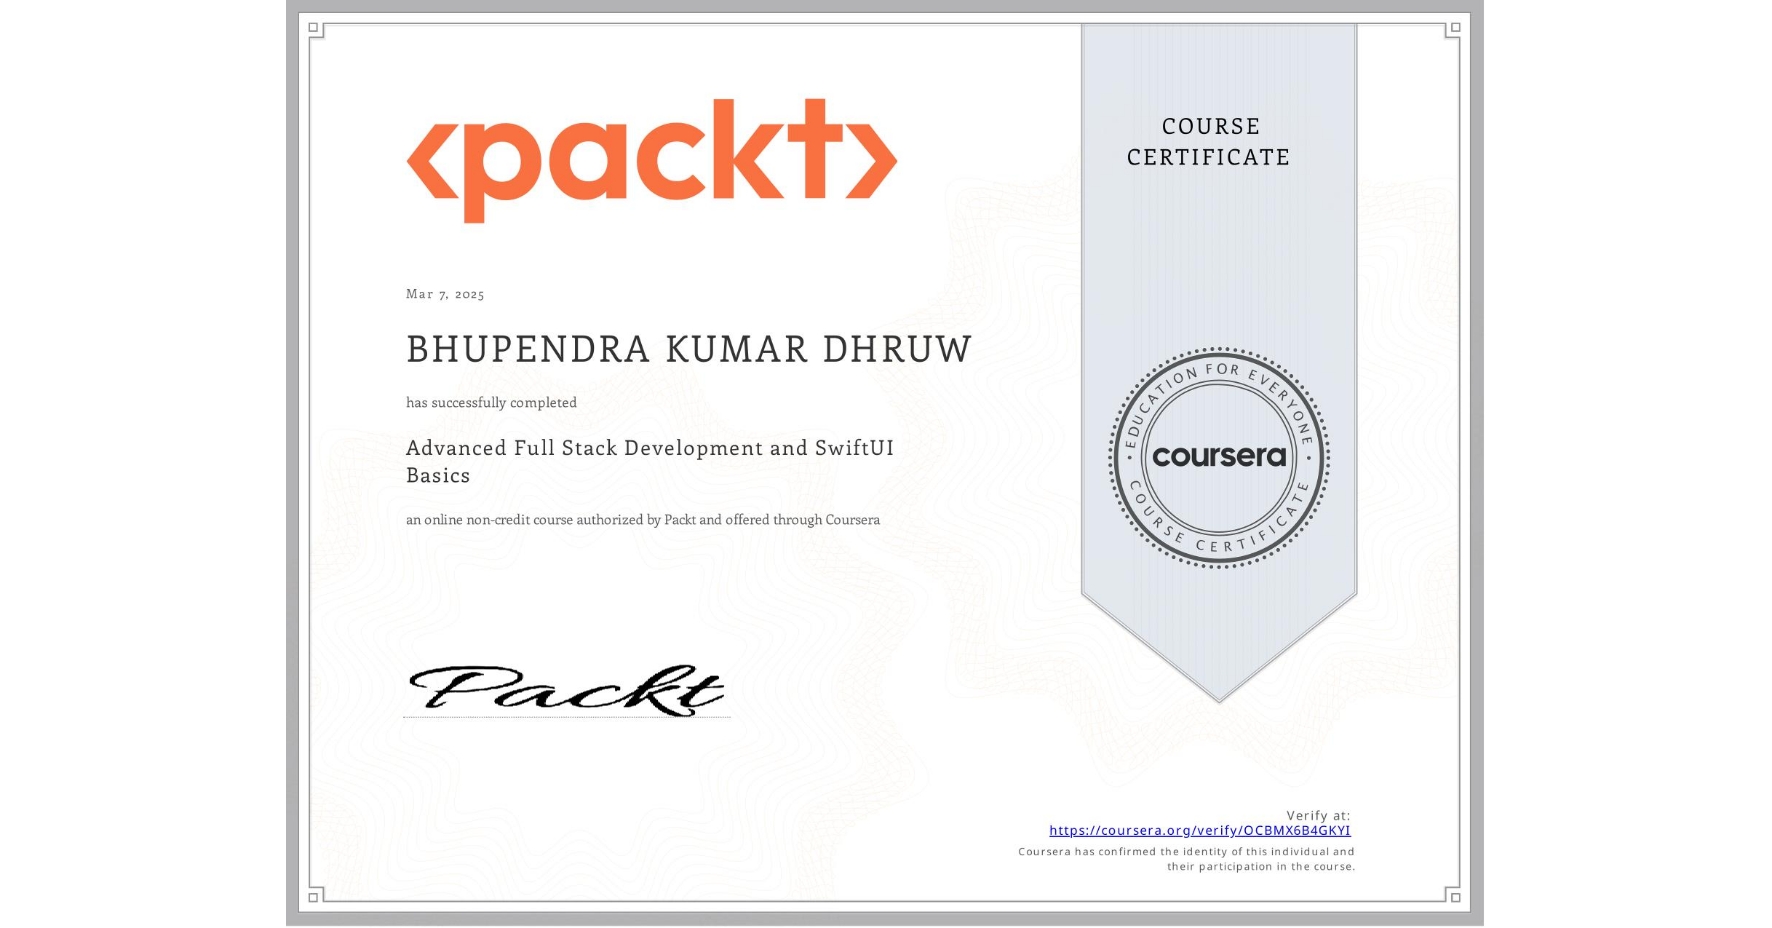Image resolution: width=1772 pixels, height=928 pixels.
Task: Select the COURSE CERTIFICATE heading
Action: [x=1207, y=142]
